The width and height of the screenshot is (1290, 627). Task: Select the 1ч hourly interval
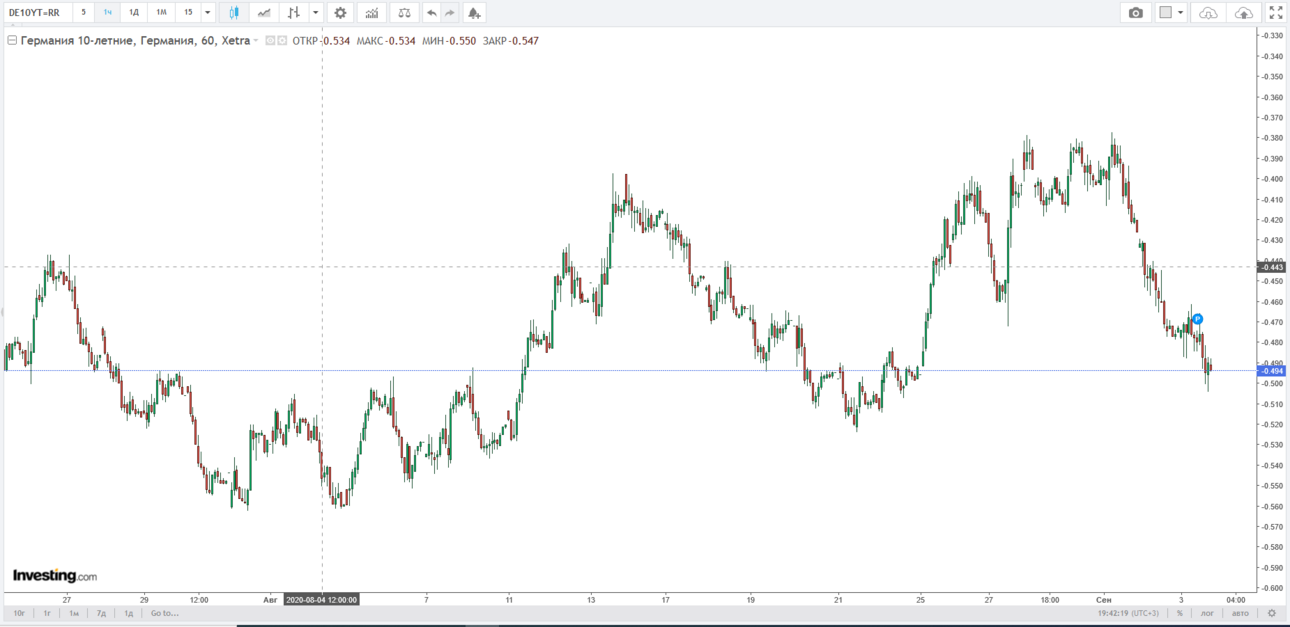pyautogui.click(x=108, y=13)
